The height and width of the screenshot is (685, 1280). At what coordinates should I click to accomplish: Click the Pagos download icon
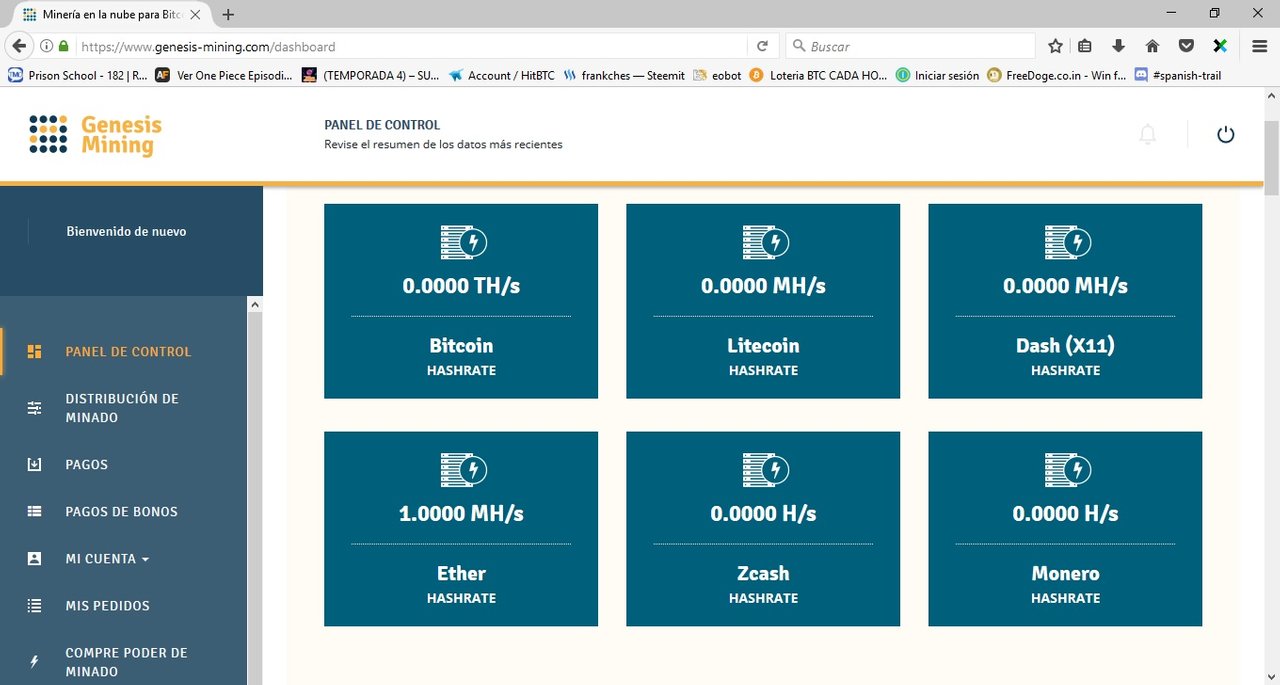pyautogui.click(x=35, y=465)
